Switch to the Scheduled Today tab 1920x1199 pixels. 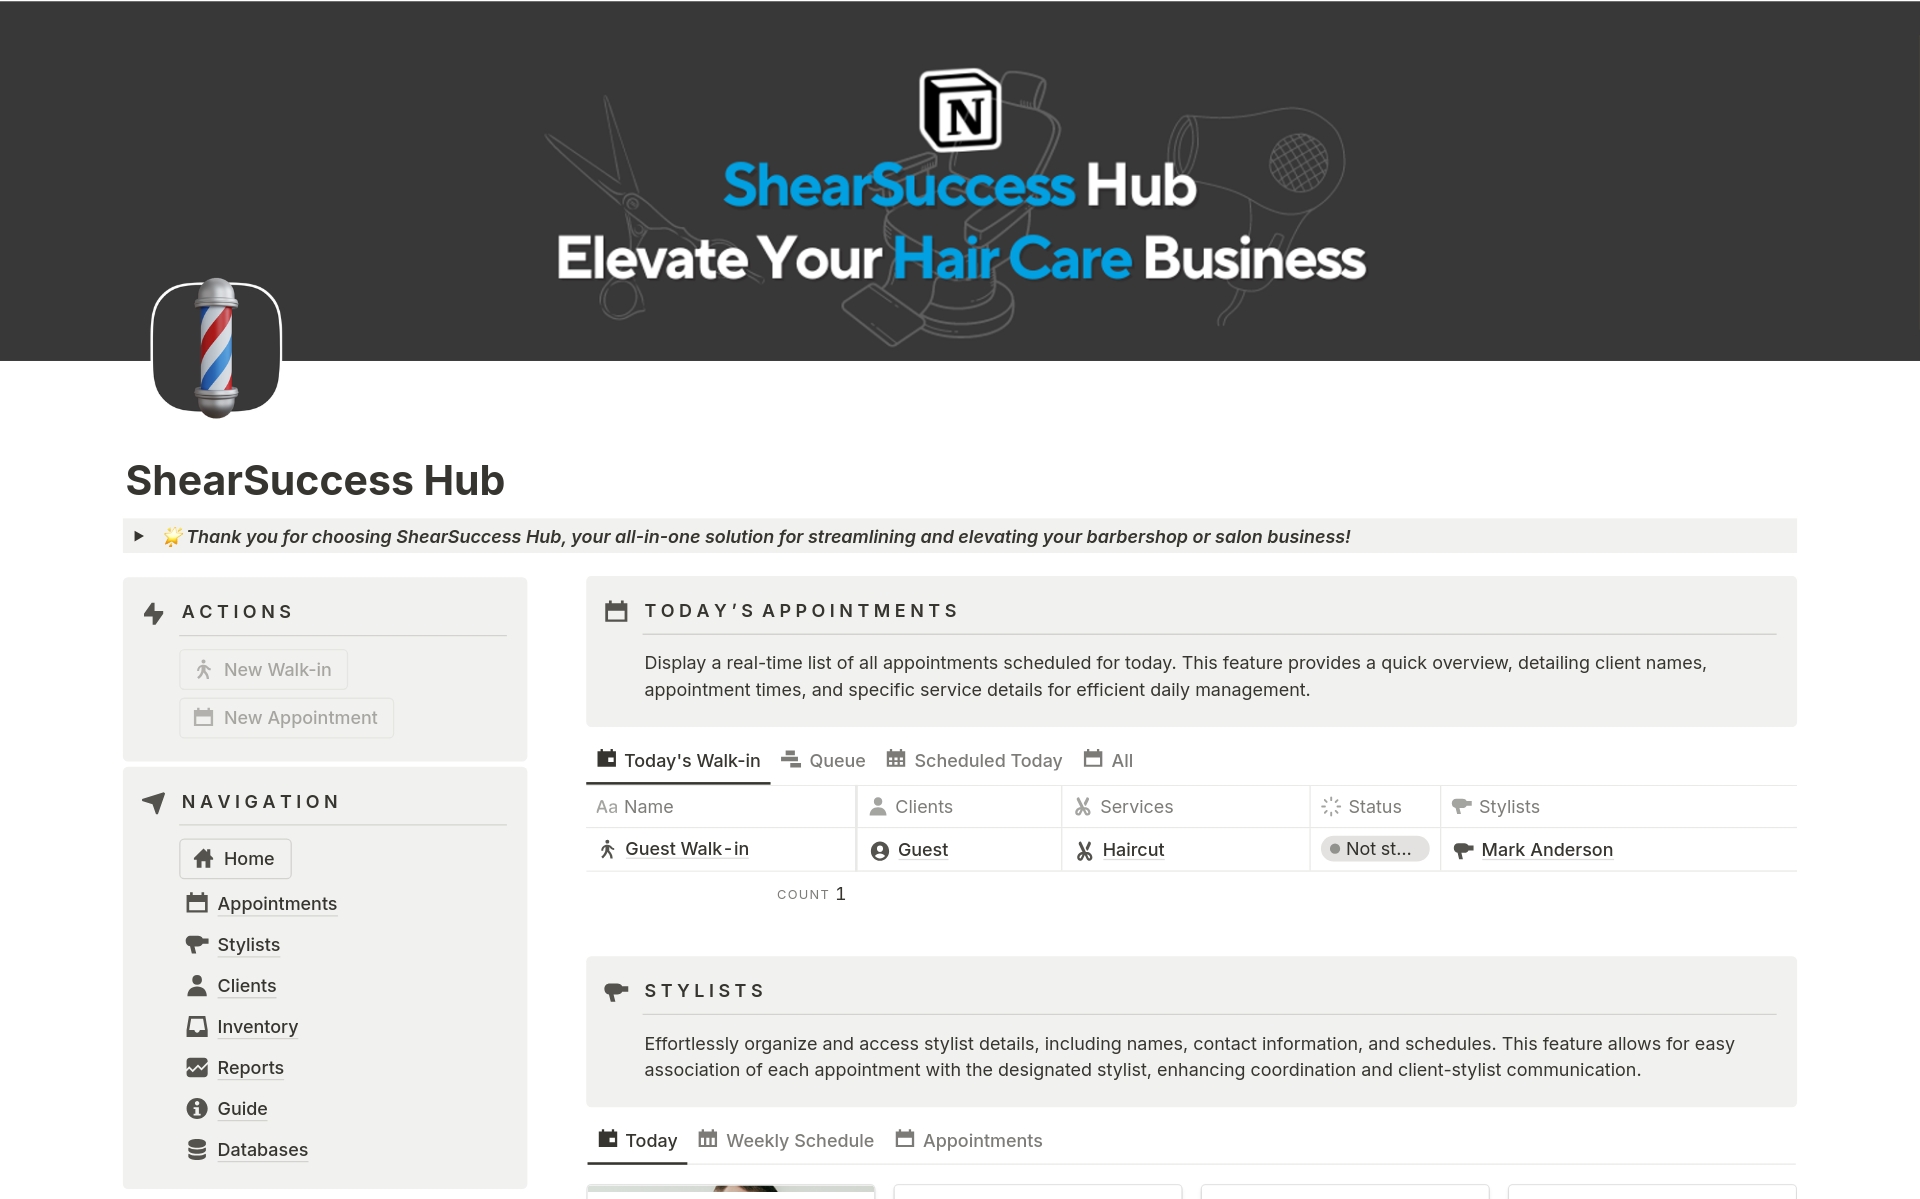(986, 760)
